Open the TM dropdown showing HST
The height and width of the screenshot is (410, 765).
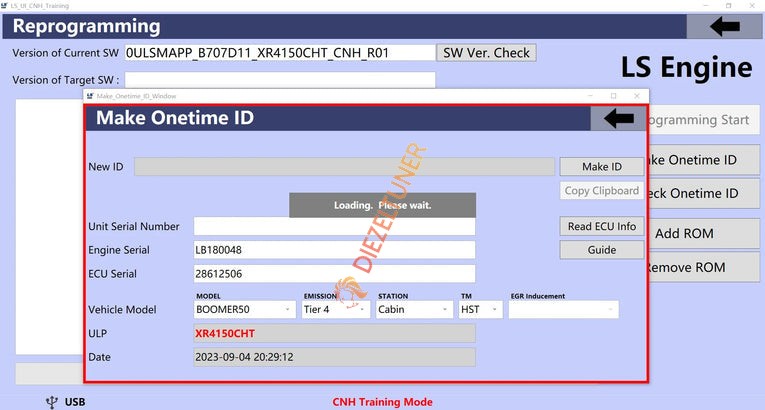point(481,309)
